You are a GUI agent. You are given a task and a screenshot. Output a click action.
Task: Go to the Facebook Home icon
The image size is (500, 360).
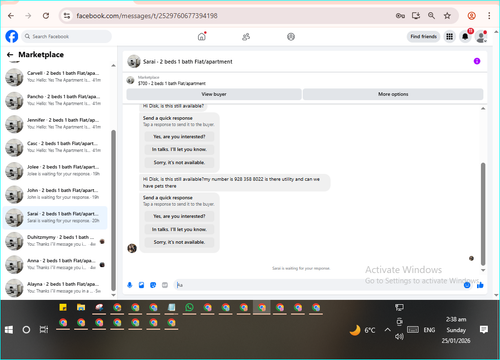point(202,36)
